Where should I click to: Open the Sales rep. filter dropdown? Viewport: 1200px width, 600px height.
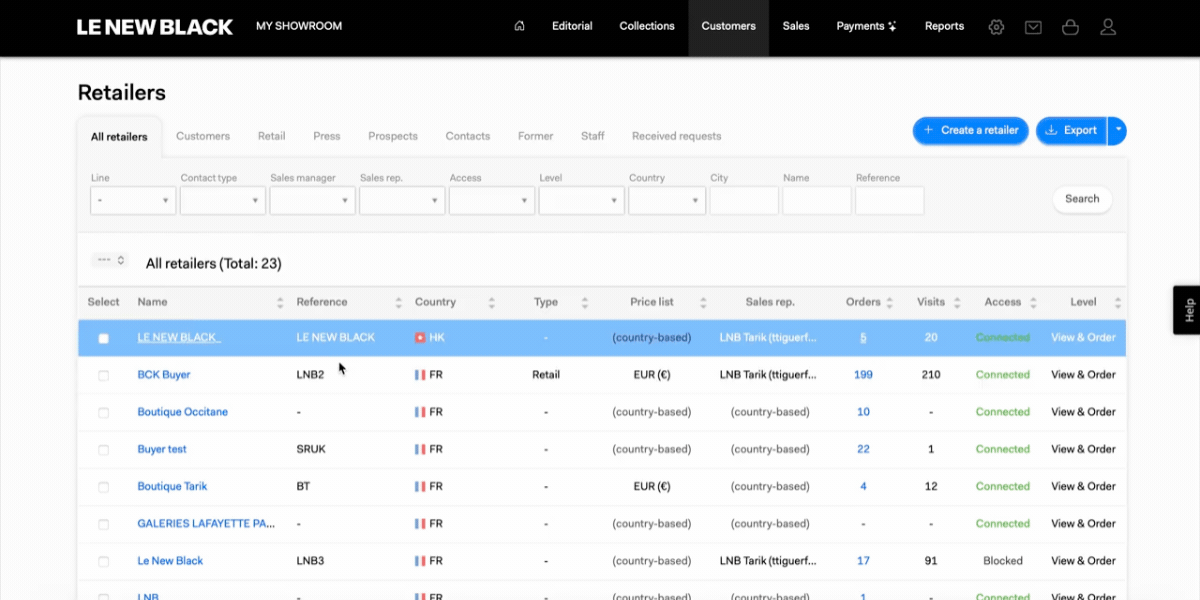click(x=402, y=200)
